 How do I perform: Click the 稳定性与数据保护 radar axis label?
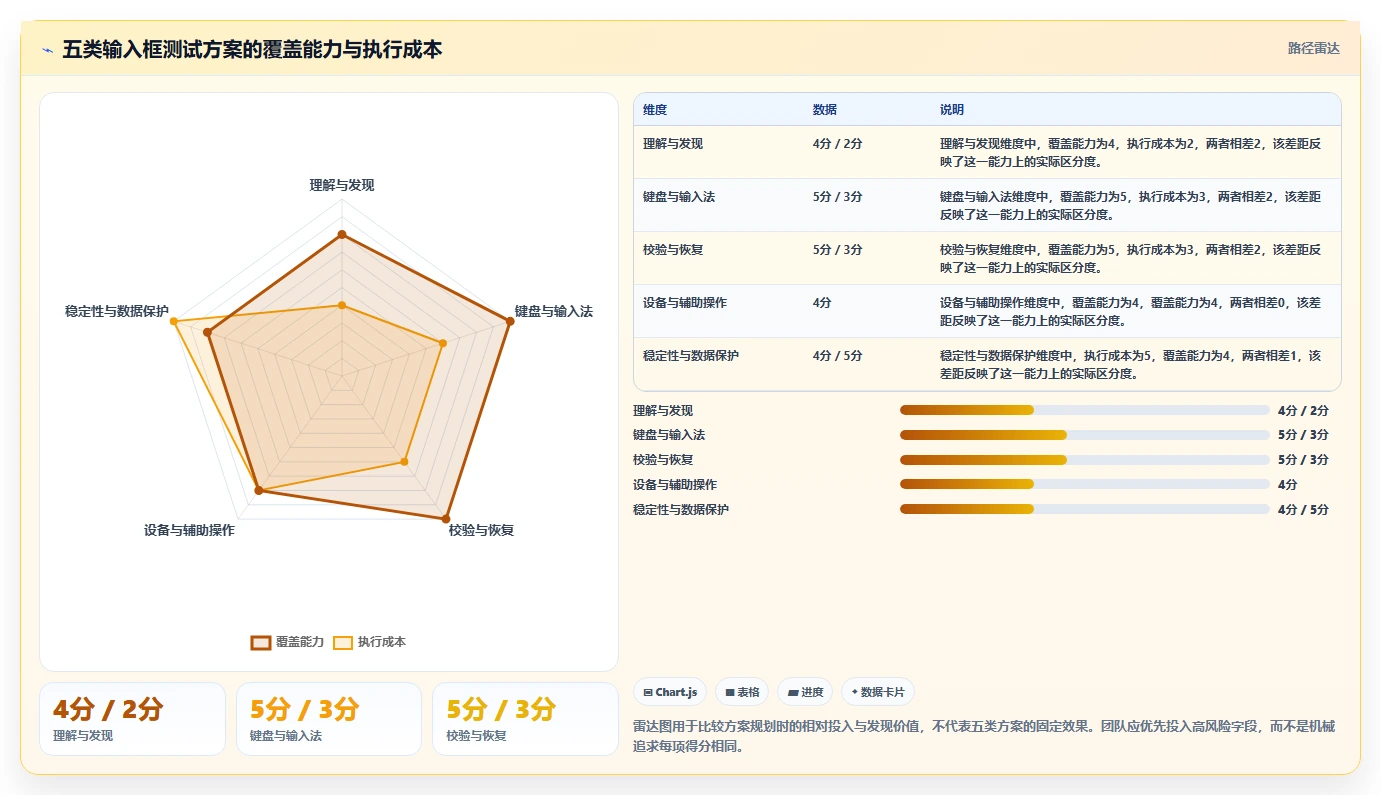click(x=117, y=311)
